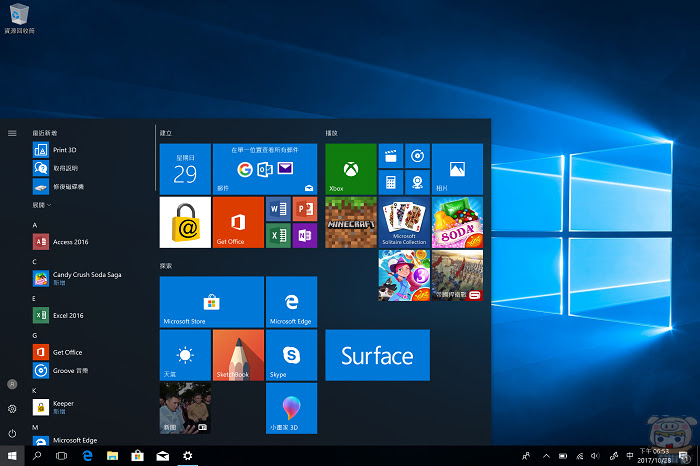
Task: Open the Mail app on the taskbar
Action: click(x=162, y=456)
